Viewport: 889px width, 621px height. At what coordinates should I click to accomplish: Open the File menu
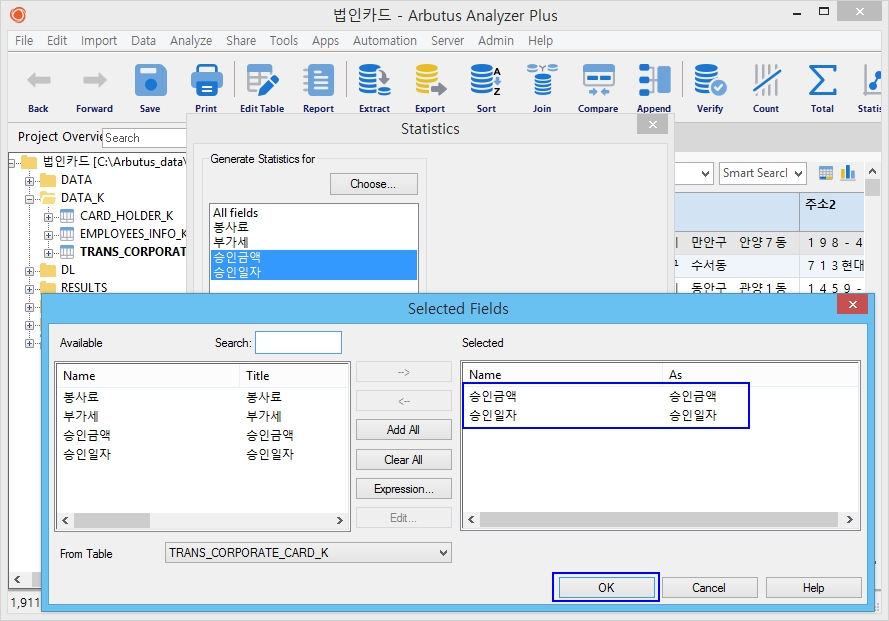24,41
